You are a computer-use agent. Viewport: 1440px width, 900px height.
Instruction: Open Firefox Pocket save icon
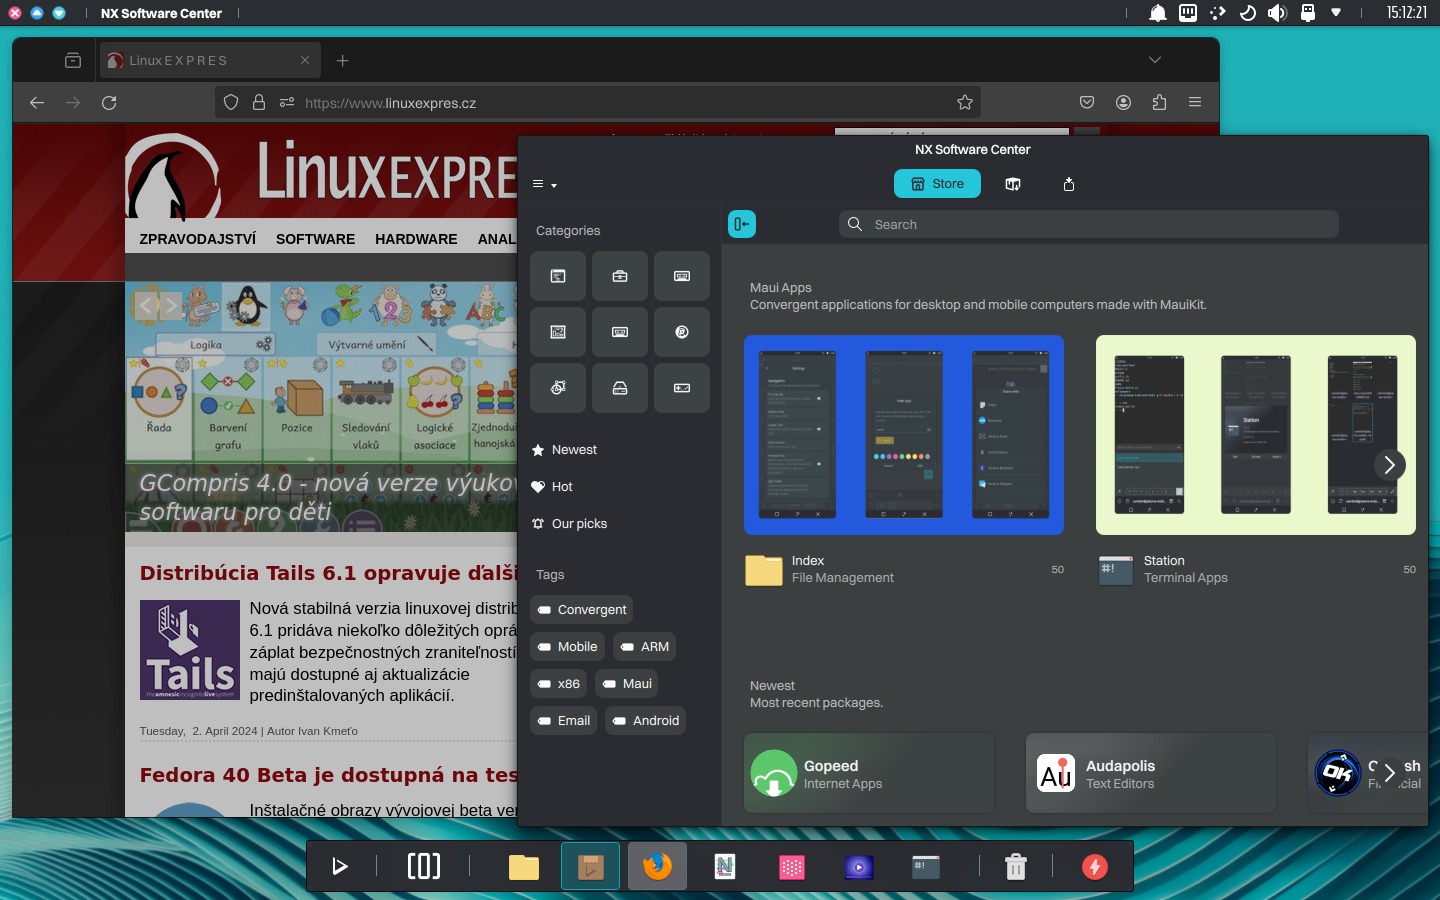(1087, 102)
